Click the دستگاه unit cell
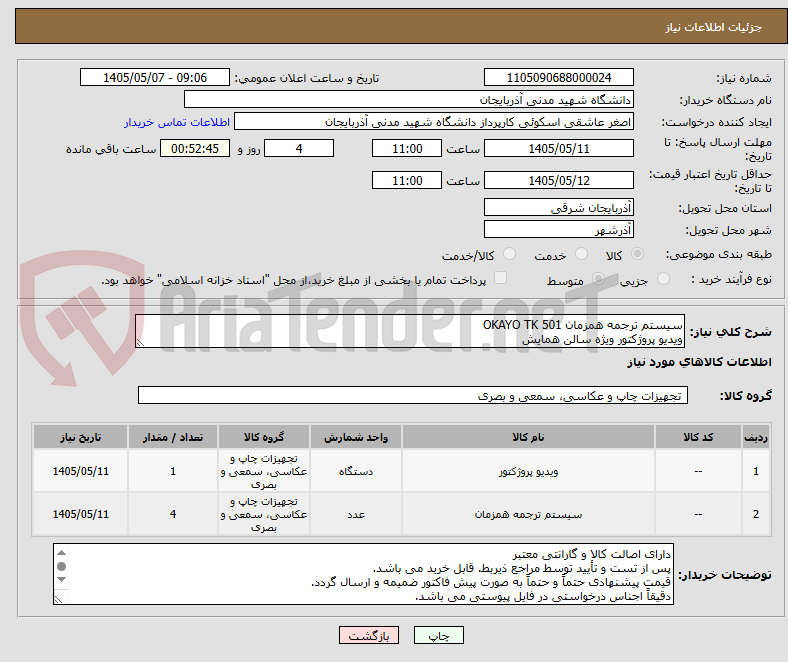Viewport: 788px width, 662px height. tap(356, 471)
